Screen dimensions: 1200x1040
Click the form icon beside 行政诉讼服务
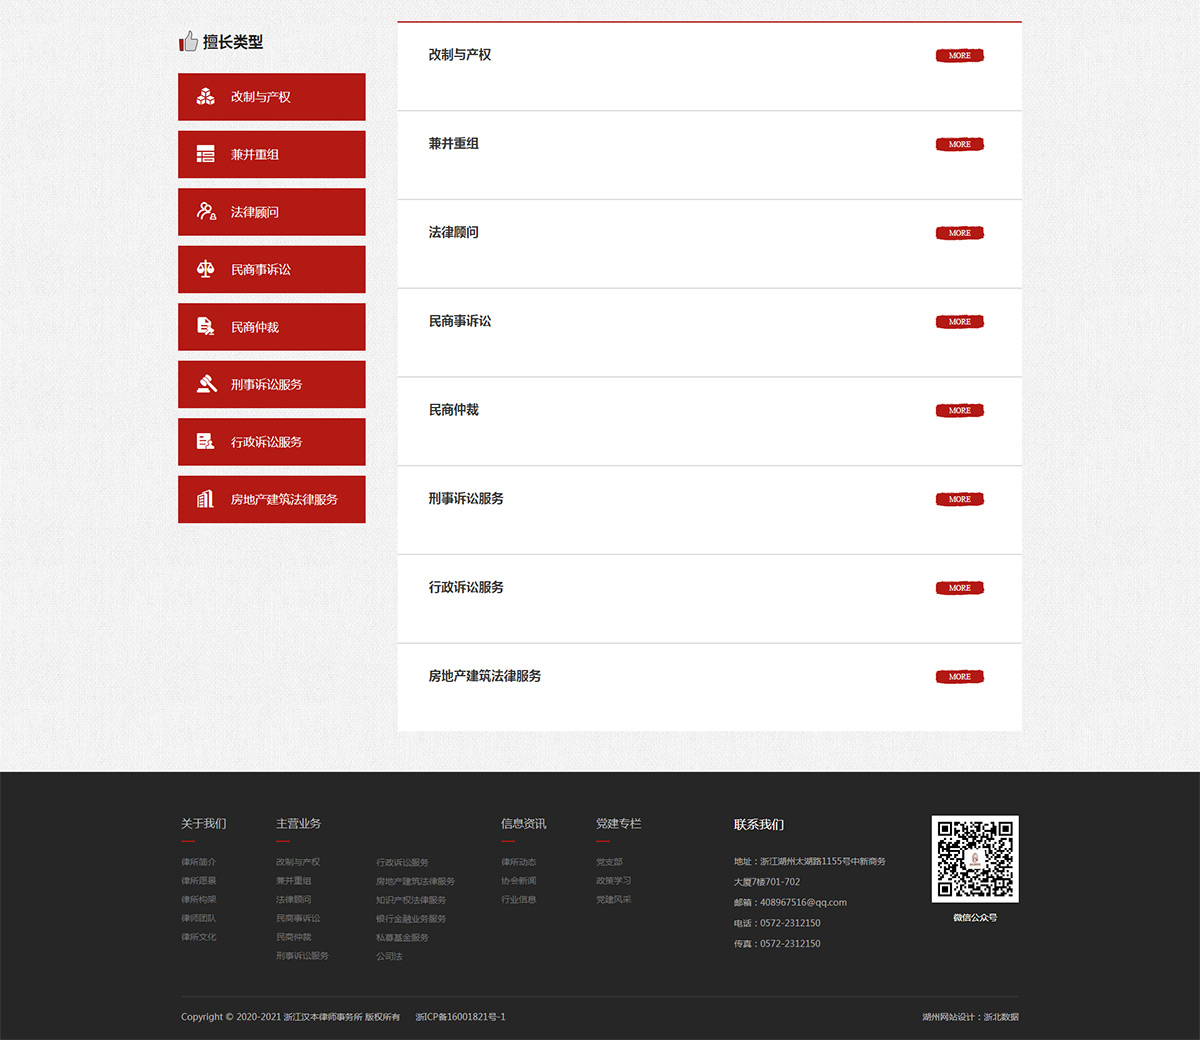coord(206,442)
